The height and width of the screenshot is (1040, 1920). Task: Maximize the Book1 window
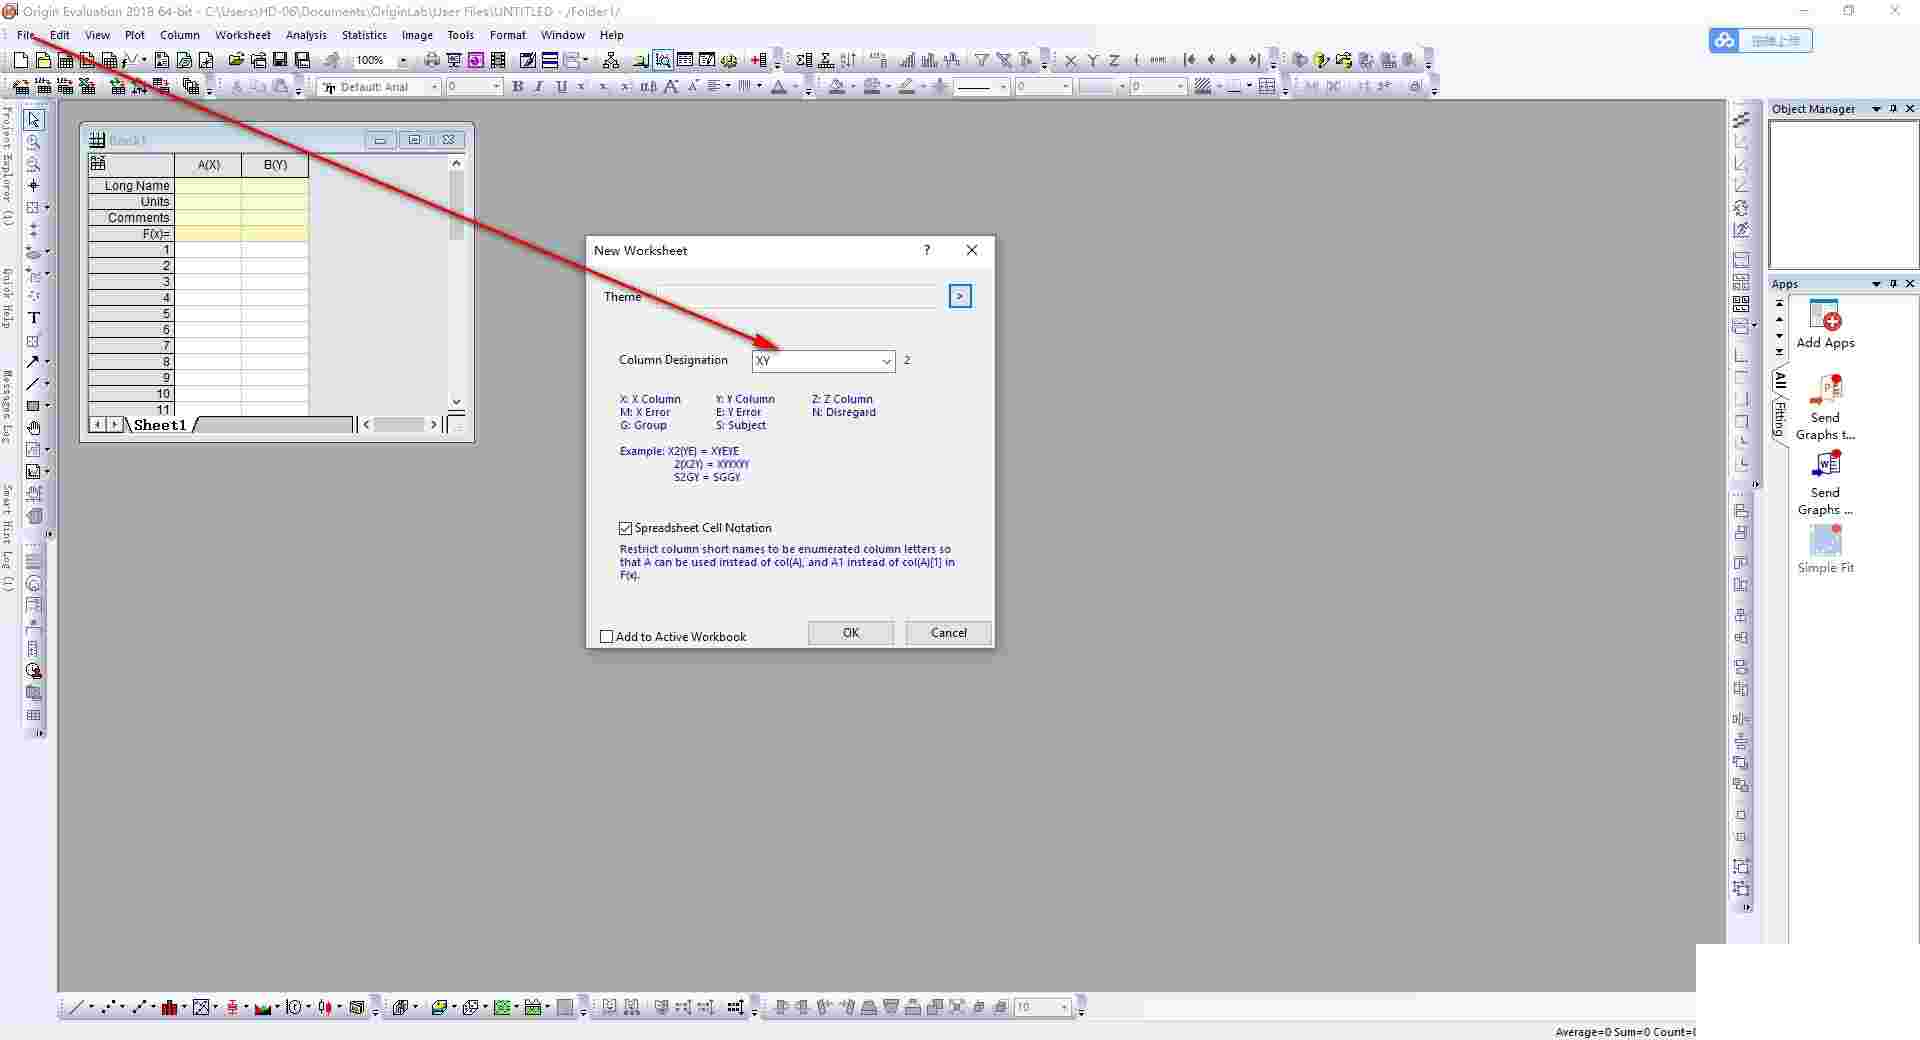tap(414, 140)
